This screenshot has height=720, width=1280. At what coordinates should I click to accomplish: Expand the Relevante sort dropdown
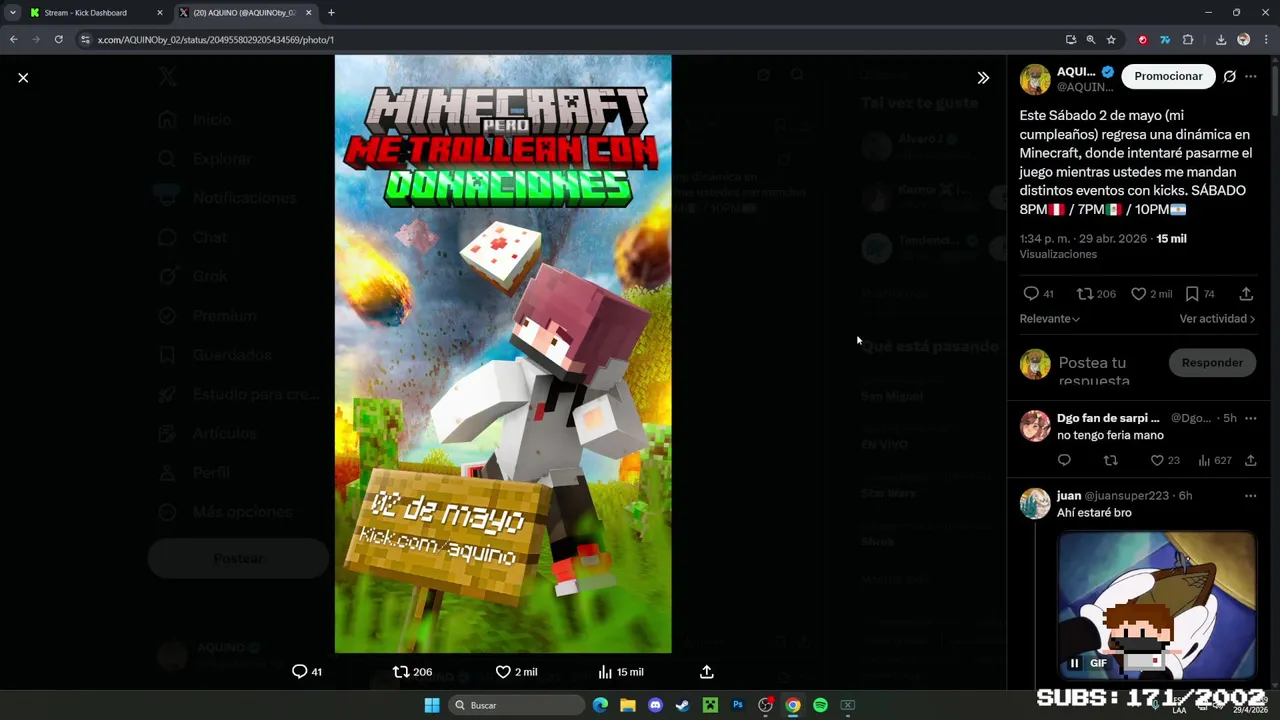(x=1049, y=319)
